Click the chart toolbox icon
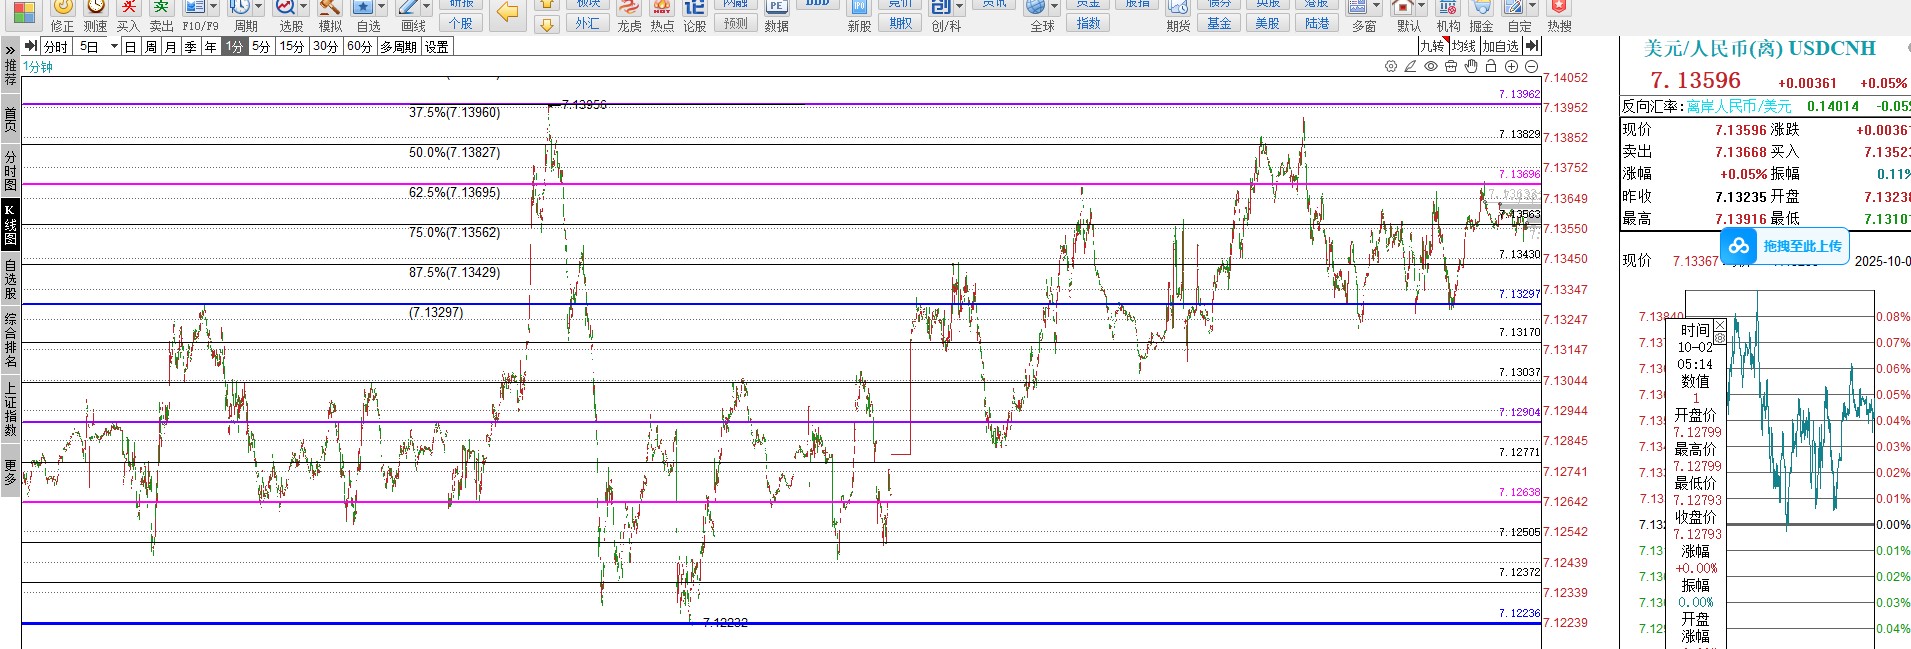 [x=1451, y=66]
